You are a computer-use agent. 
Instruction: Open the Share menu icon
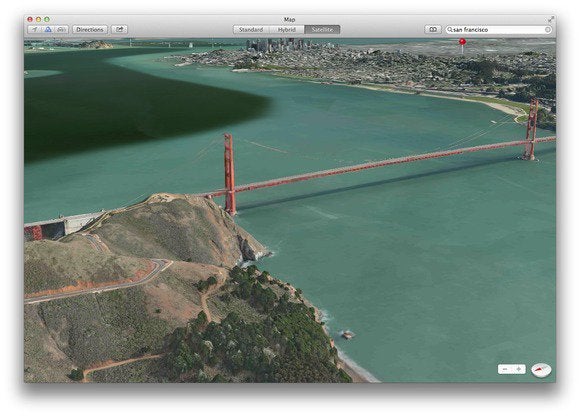[x=119, y=30]
